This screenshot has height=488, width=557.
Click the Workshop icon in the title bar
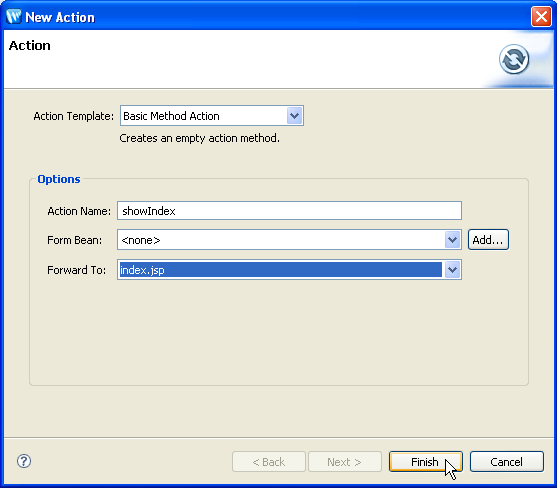point(14,17)
